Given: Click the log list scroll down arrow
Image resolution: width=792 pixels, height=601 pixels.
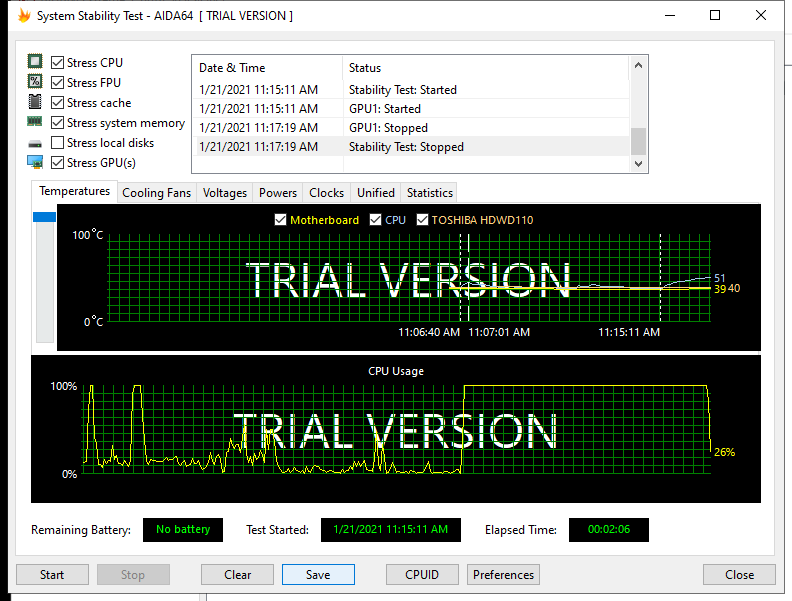Looking at the screenshot, I should [x=638, y=164].
